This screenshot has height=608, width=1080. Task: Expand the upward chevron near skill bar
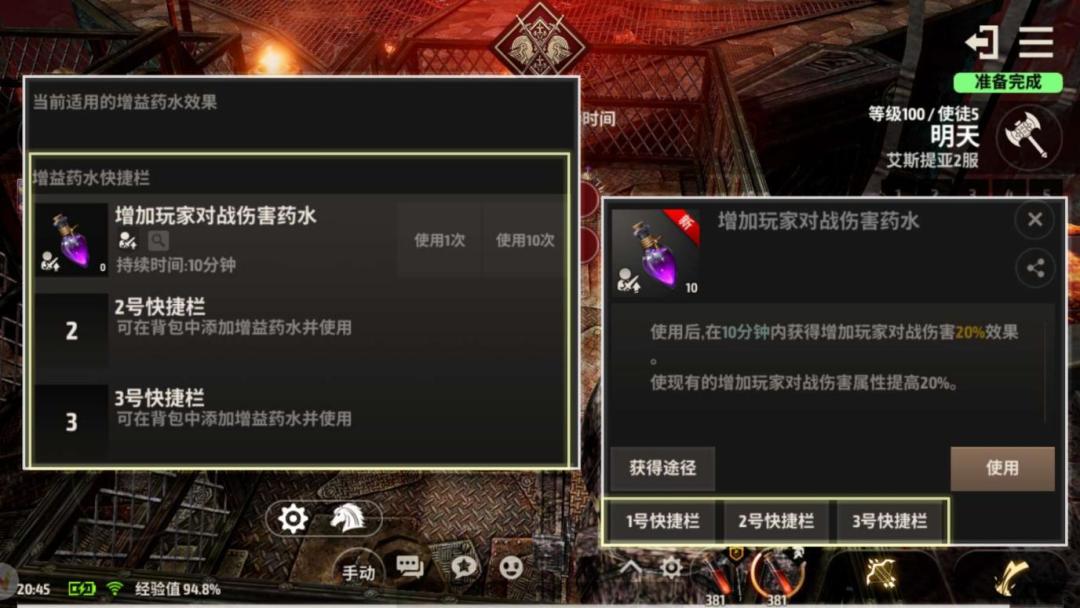[630, 567]
